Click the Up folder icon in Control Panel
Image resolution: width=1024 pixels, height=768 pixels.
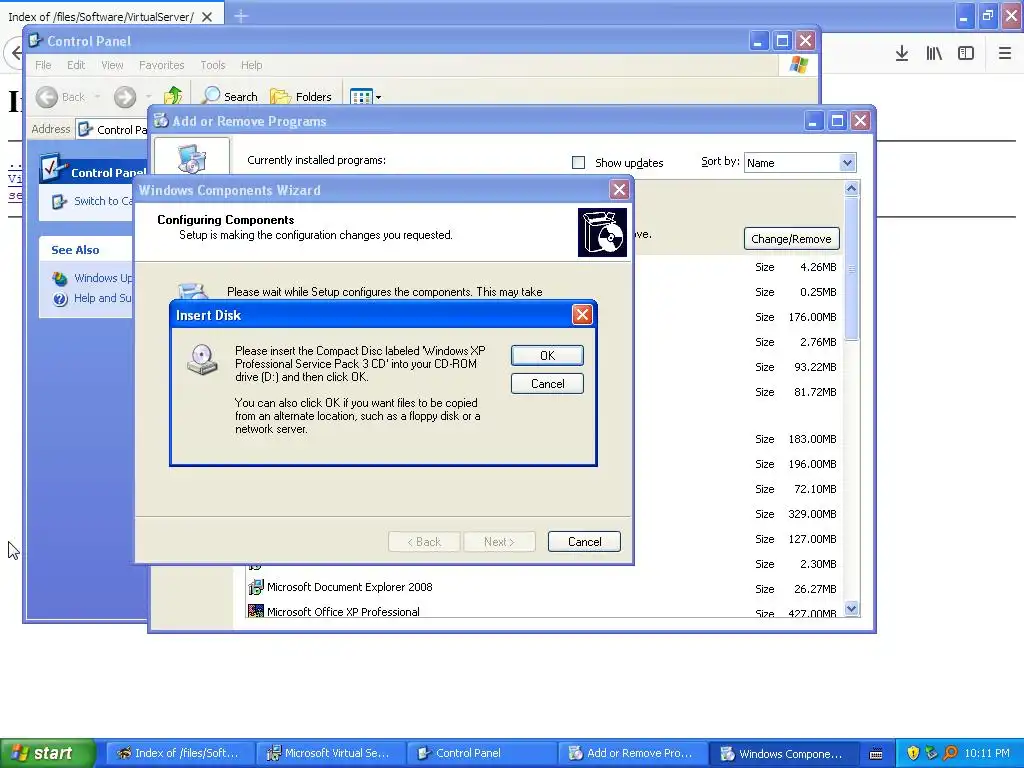[173, 96]
